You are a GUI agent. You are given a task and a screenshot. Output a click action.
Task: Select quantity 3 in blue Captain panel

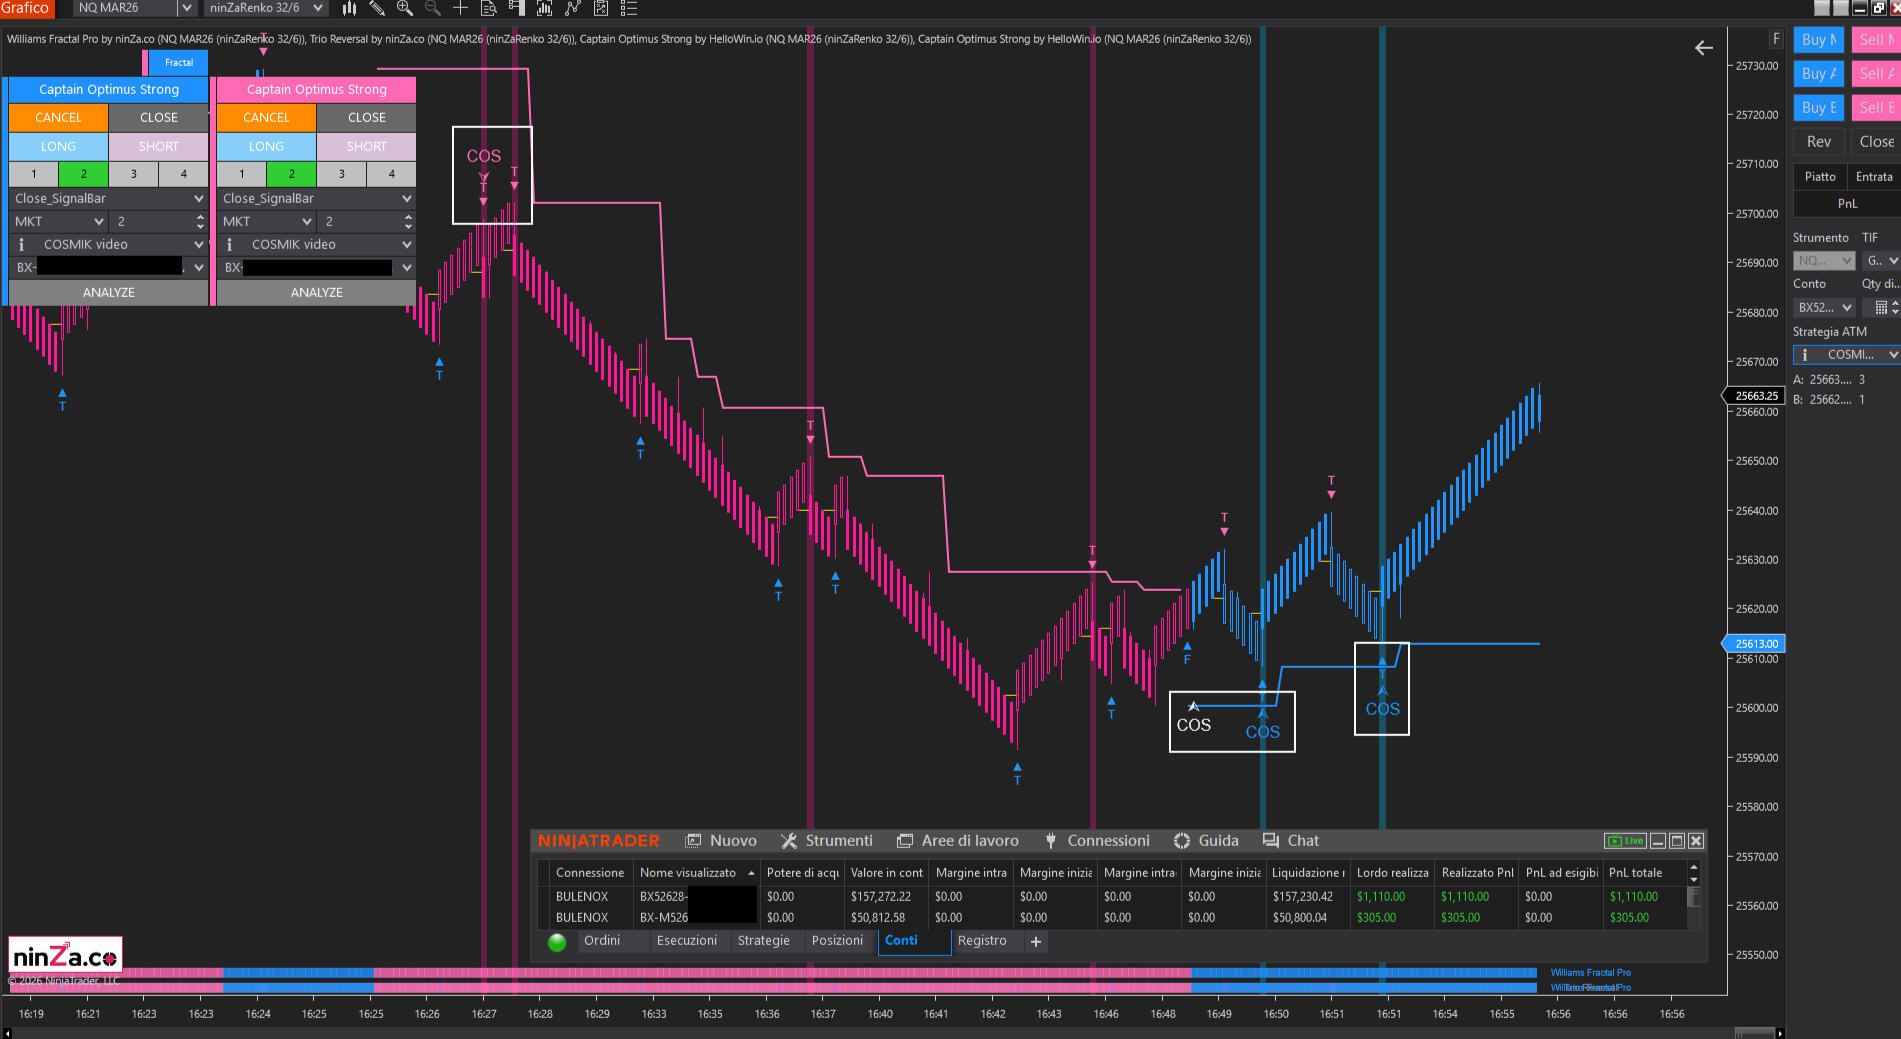tap(134, 174)
